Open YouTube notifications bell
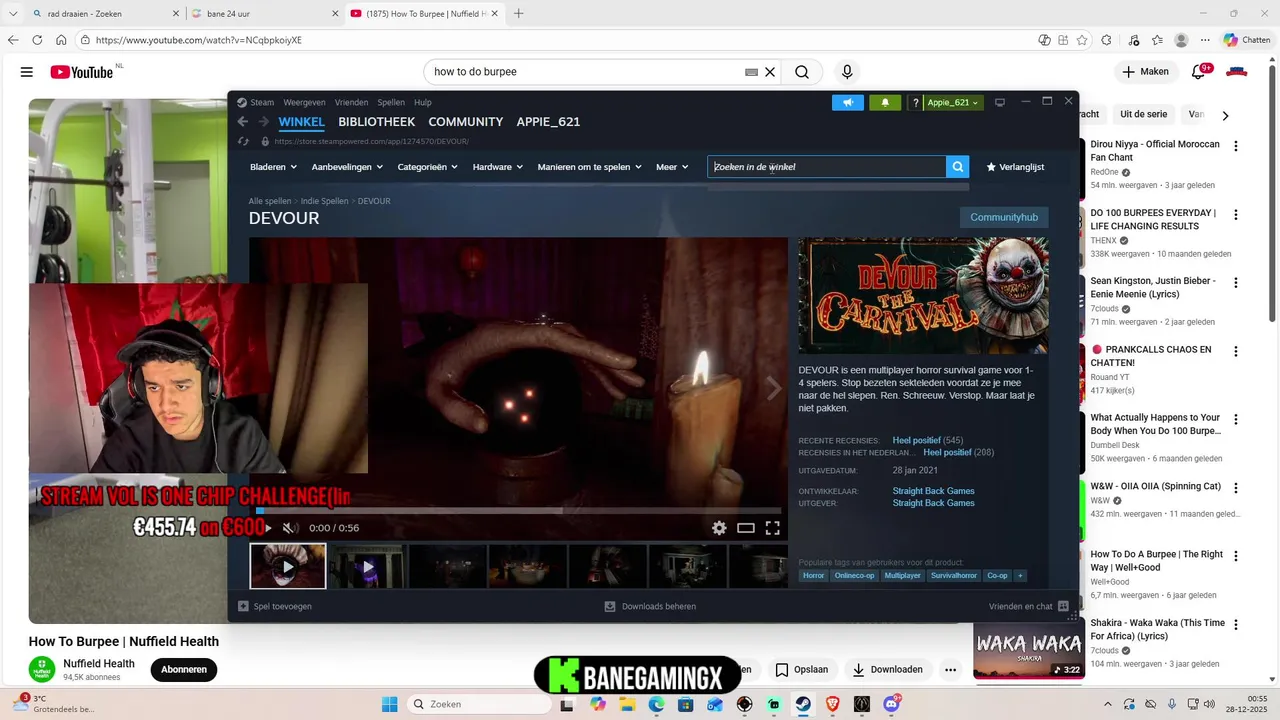Viewport: 1280px width, 720px height. [x=1199, y=72]
